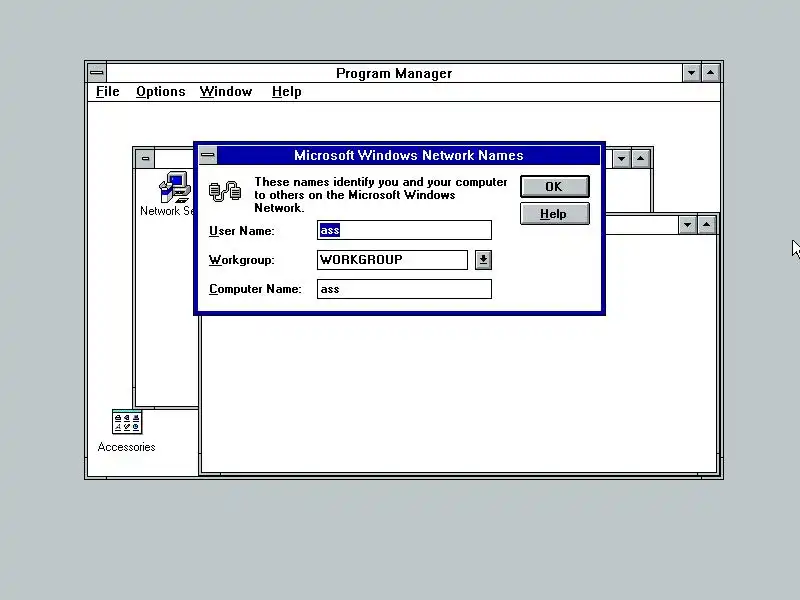Viewport: 800px width, 600px height.
Task: Maximize the Network group window behind dialog
Action: coord(641,159)
